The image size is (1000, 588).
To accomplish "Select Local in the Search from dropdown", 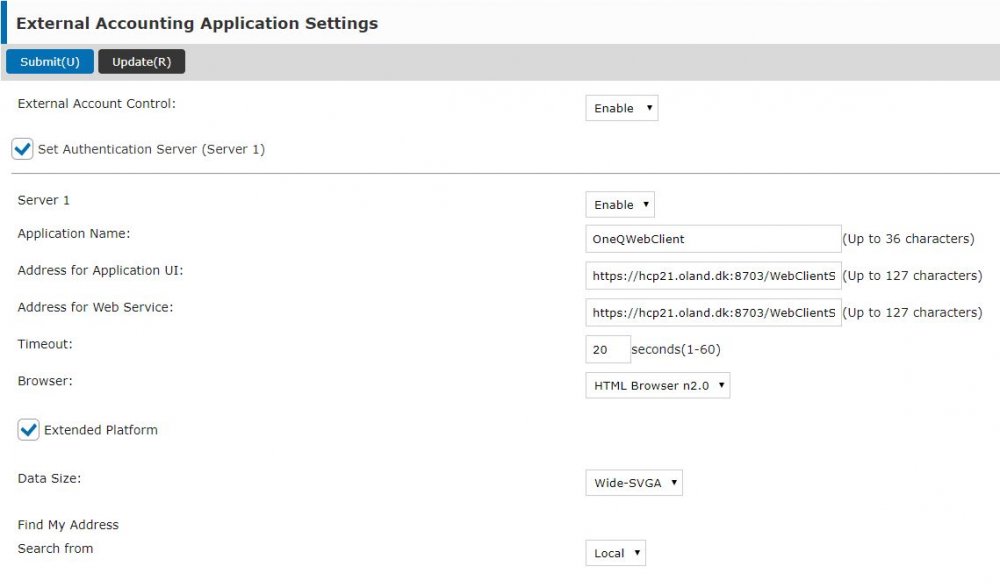I will coord(615,552).
